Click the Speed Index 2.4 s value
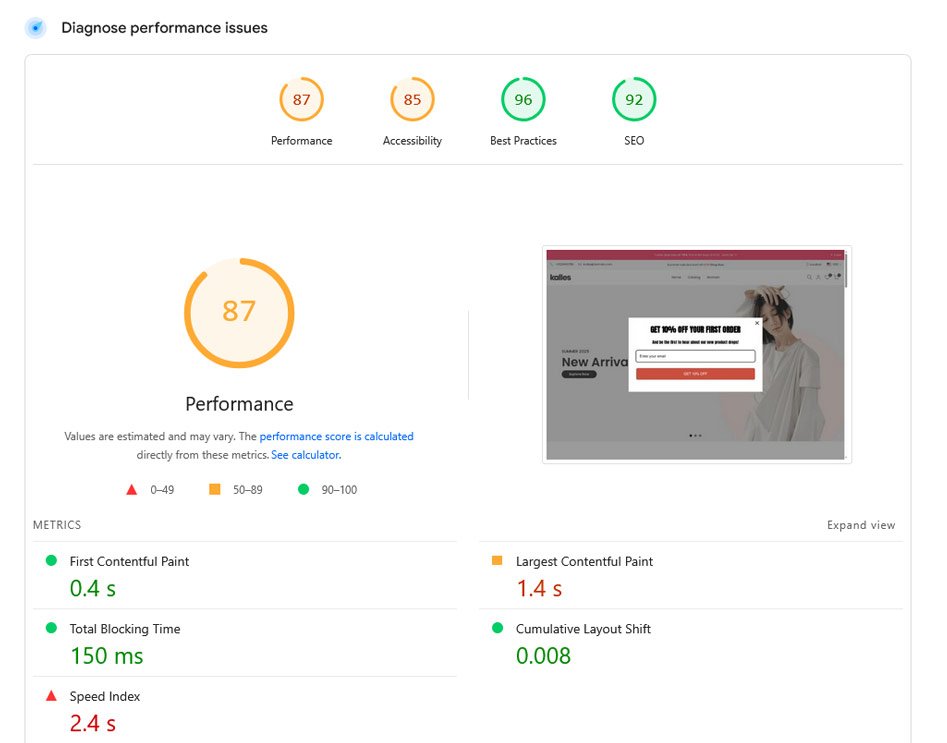The width and height of the screenshot is (947, 743). tap(92, 723)
